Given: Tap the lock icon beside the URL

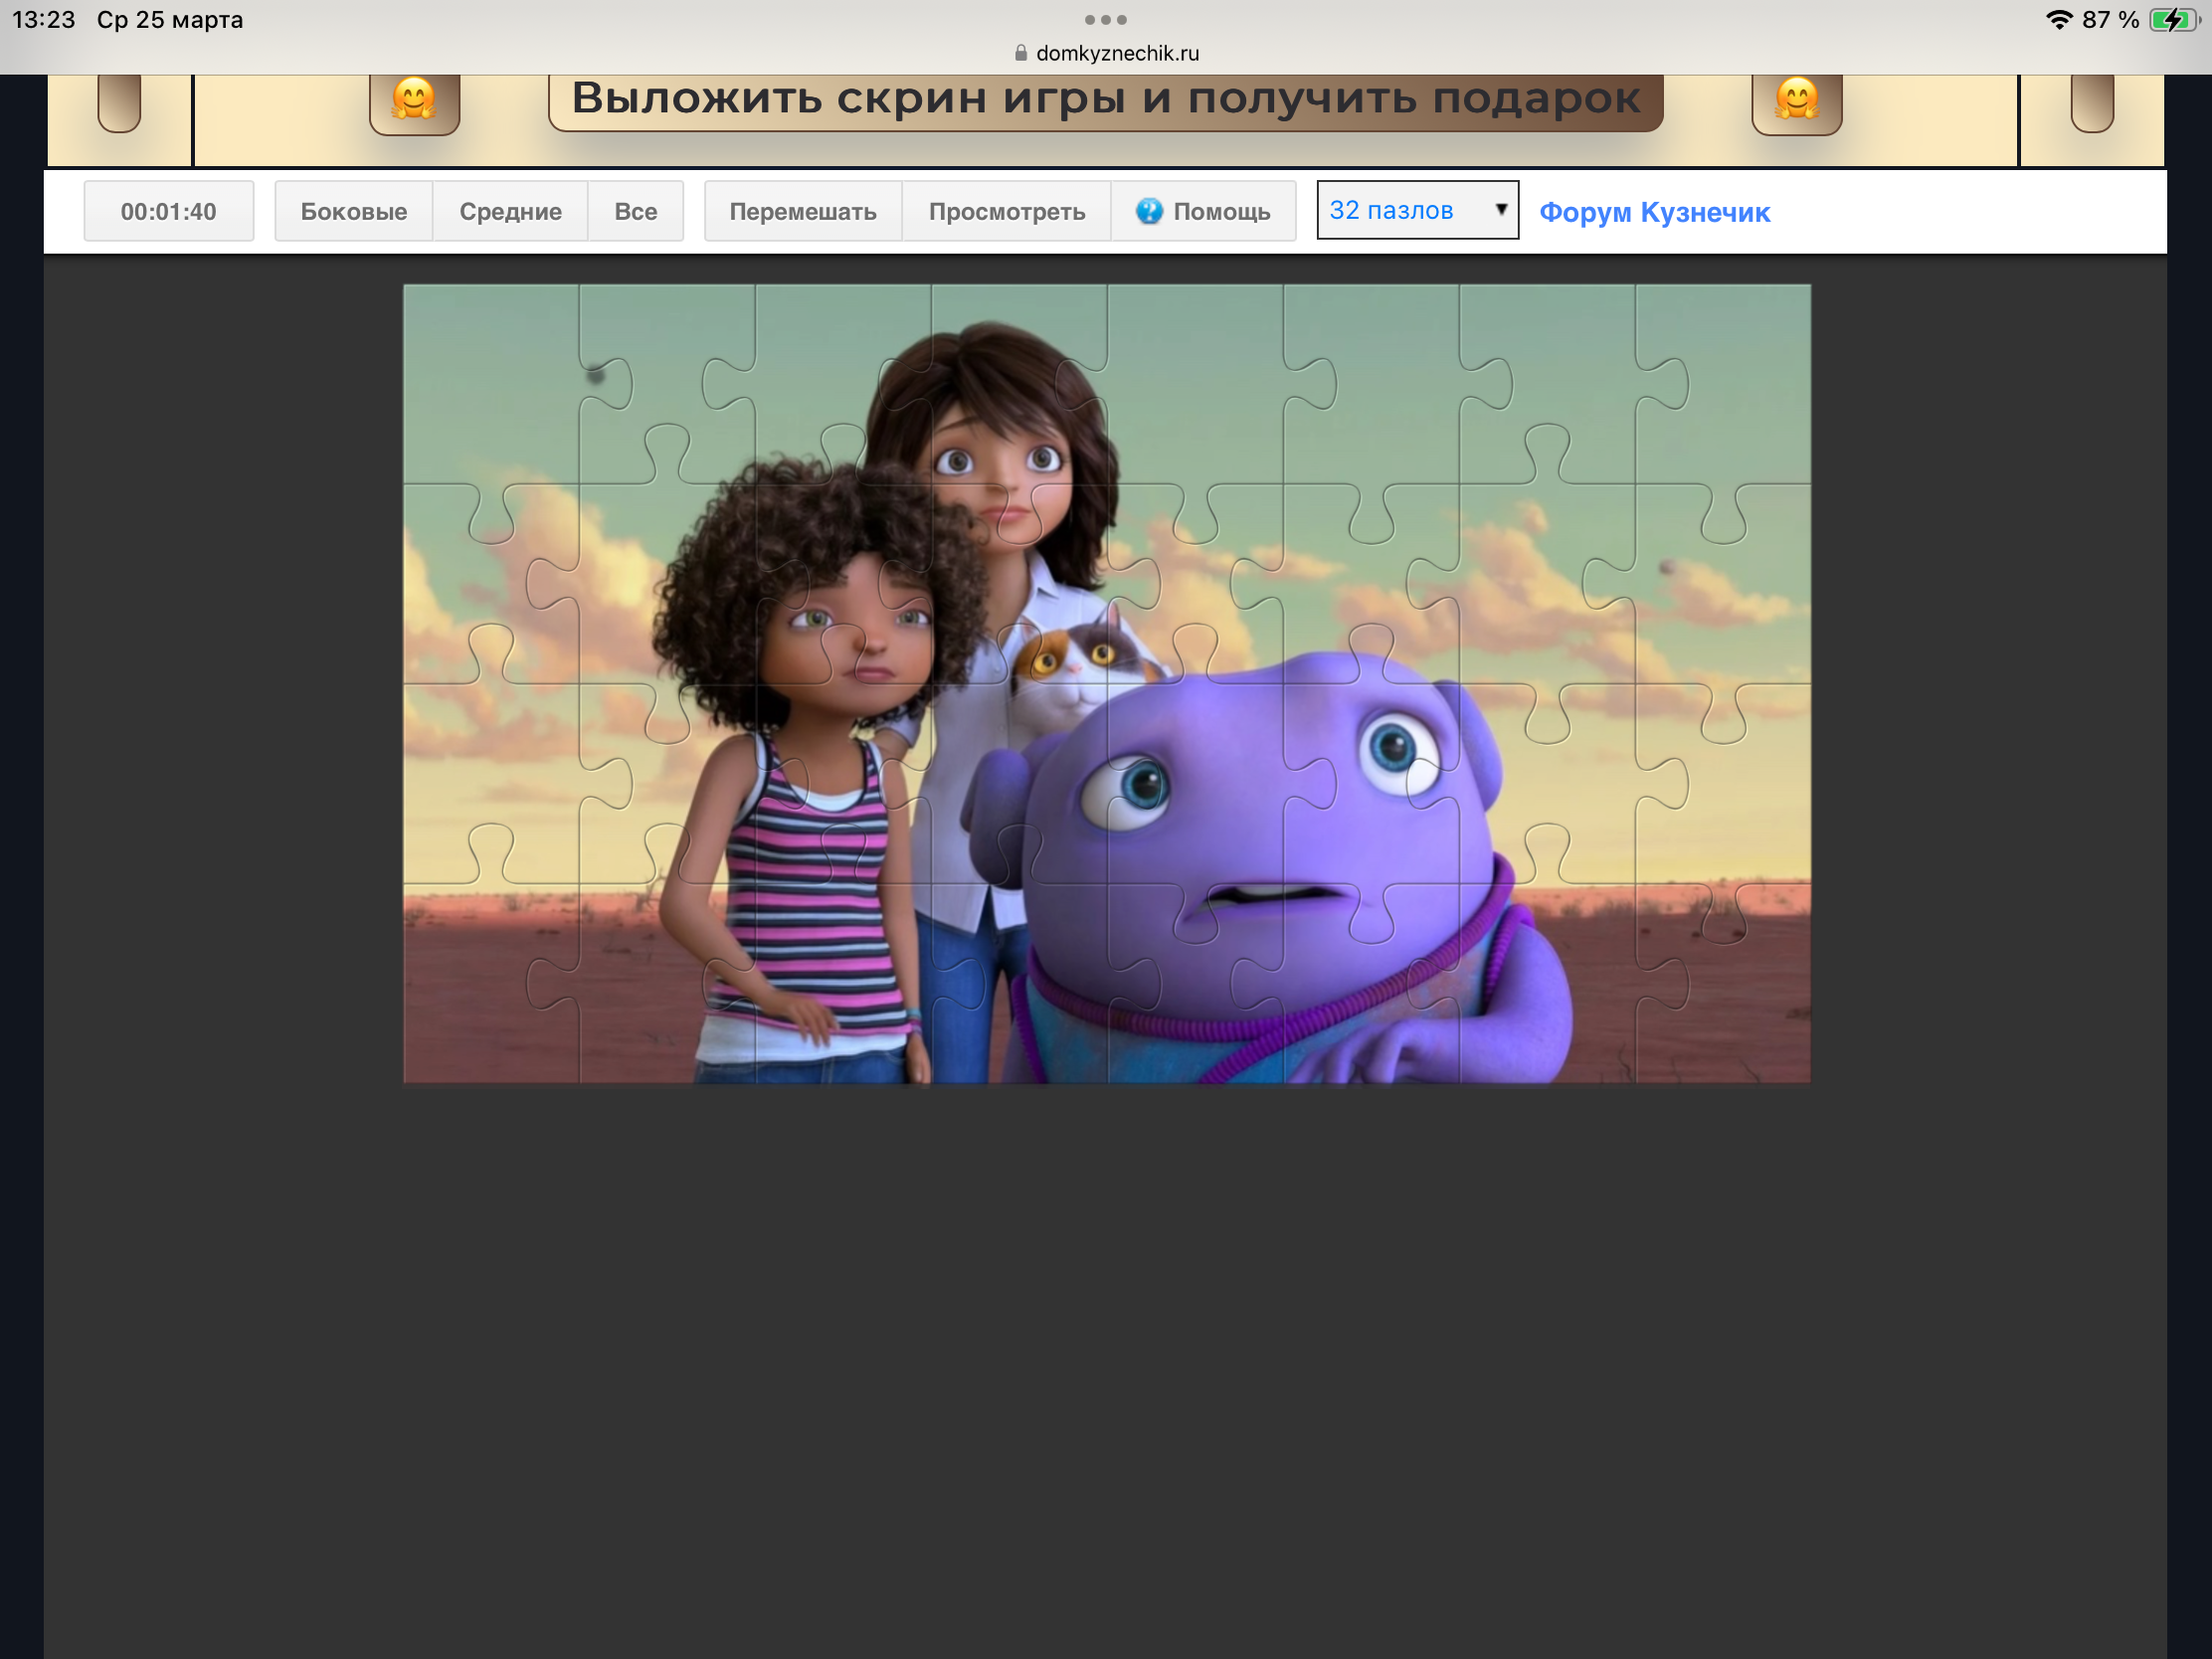Looking at the screenshot, I should coord(1020,53).
